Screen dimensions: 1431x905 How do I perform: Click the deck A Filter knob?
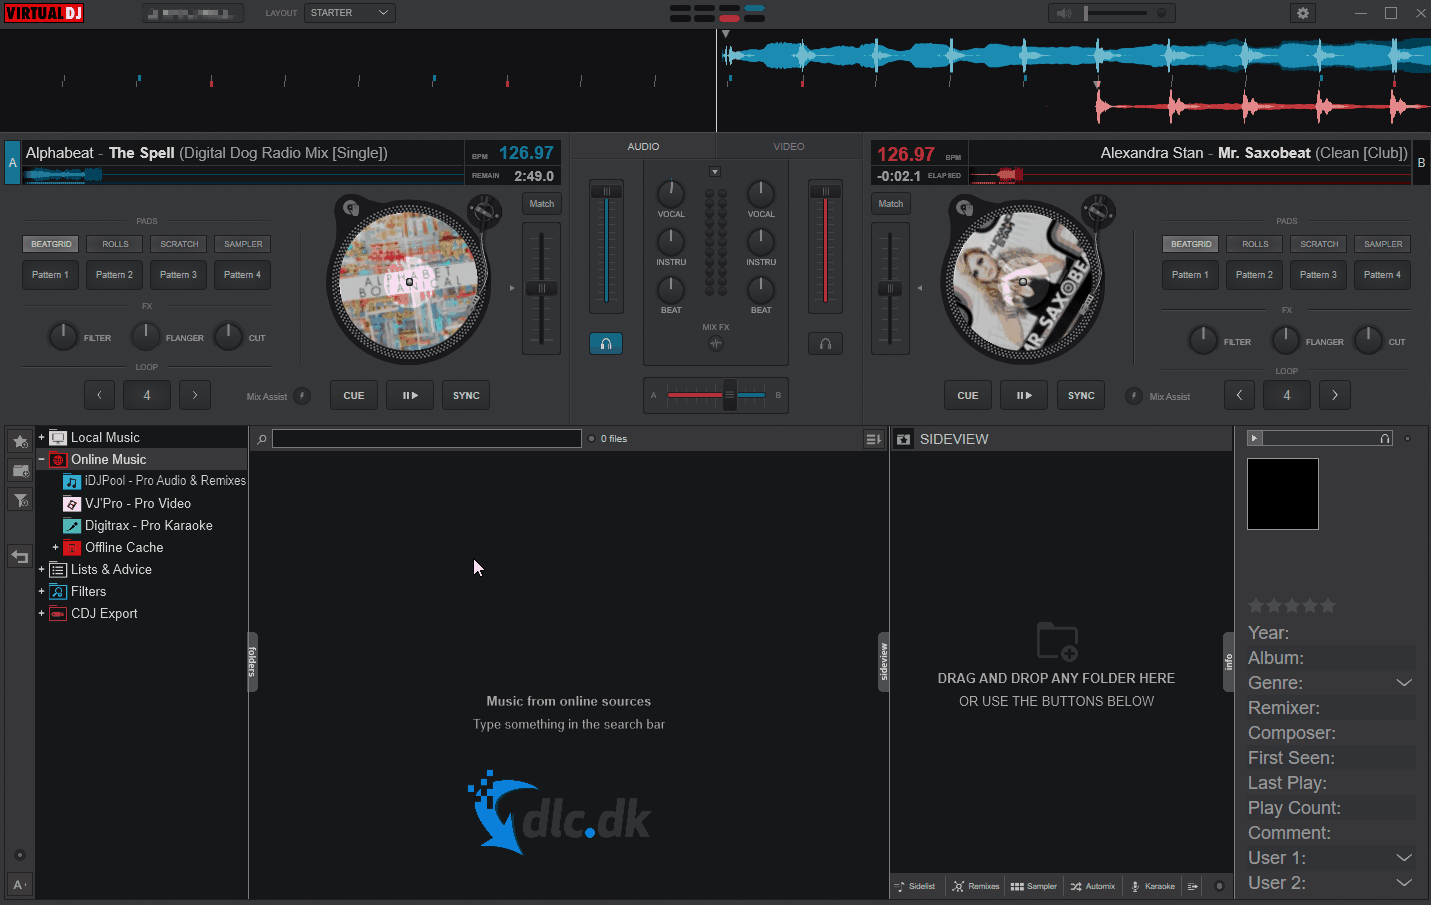tap(63, 336)
